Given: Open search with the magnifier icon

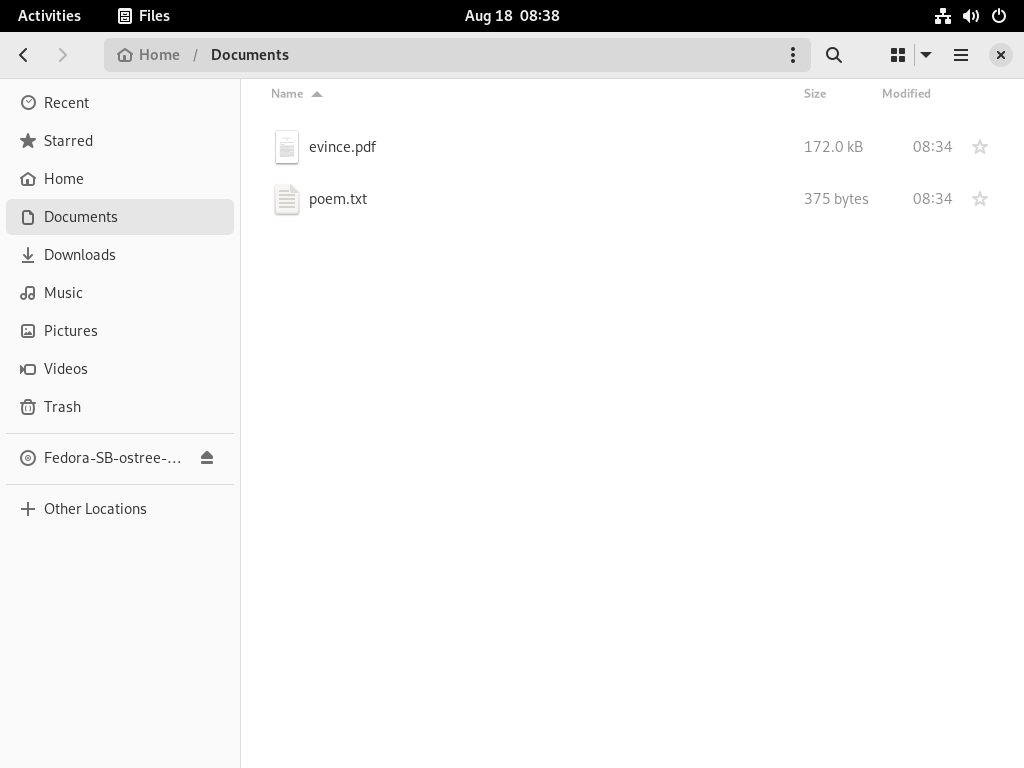Looking at the screenshot, I should (833, 55).
